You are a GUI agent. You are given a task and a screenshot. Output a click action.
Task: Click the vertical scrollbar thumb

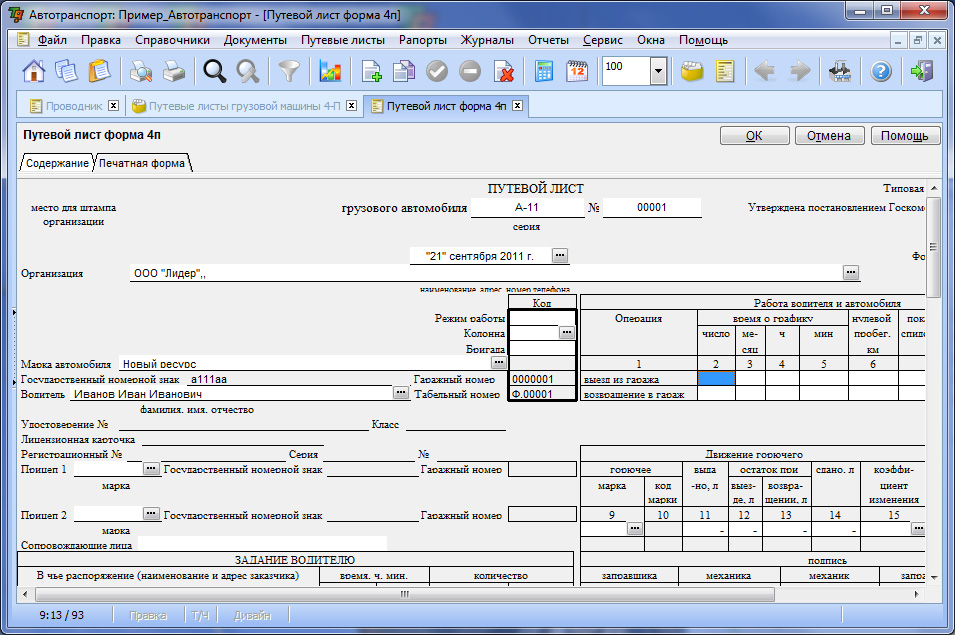click(933, 247)
